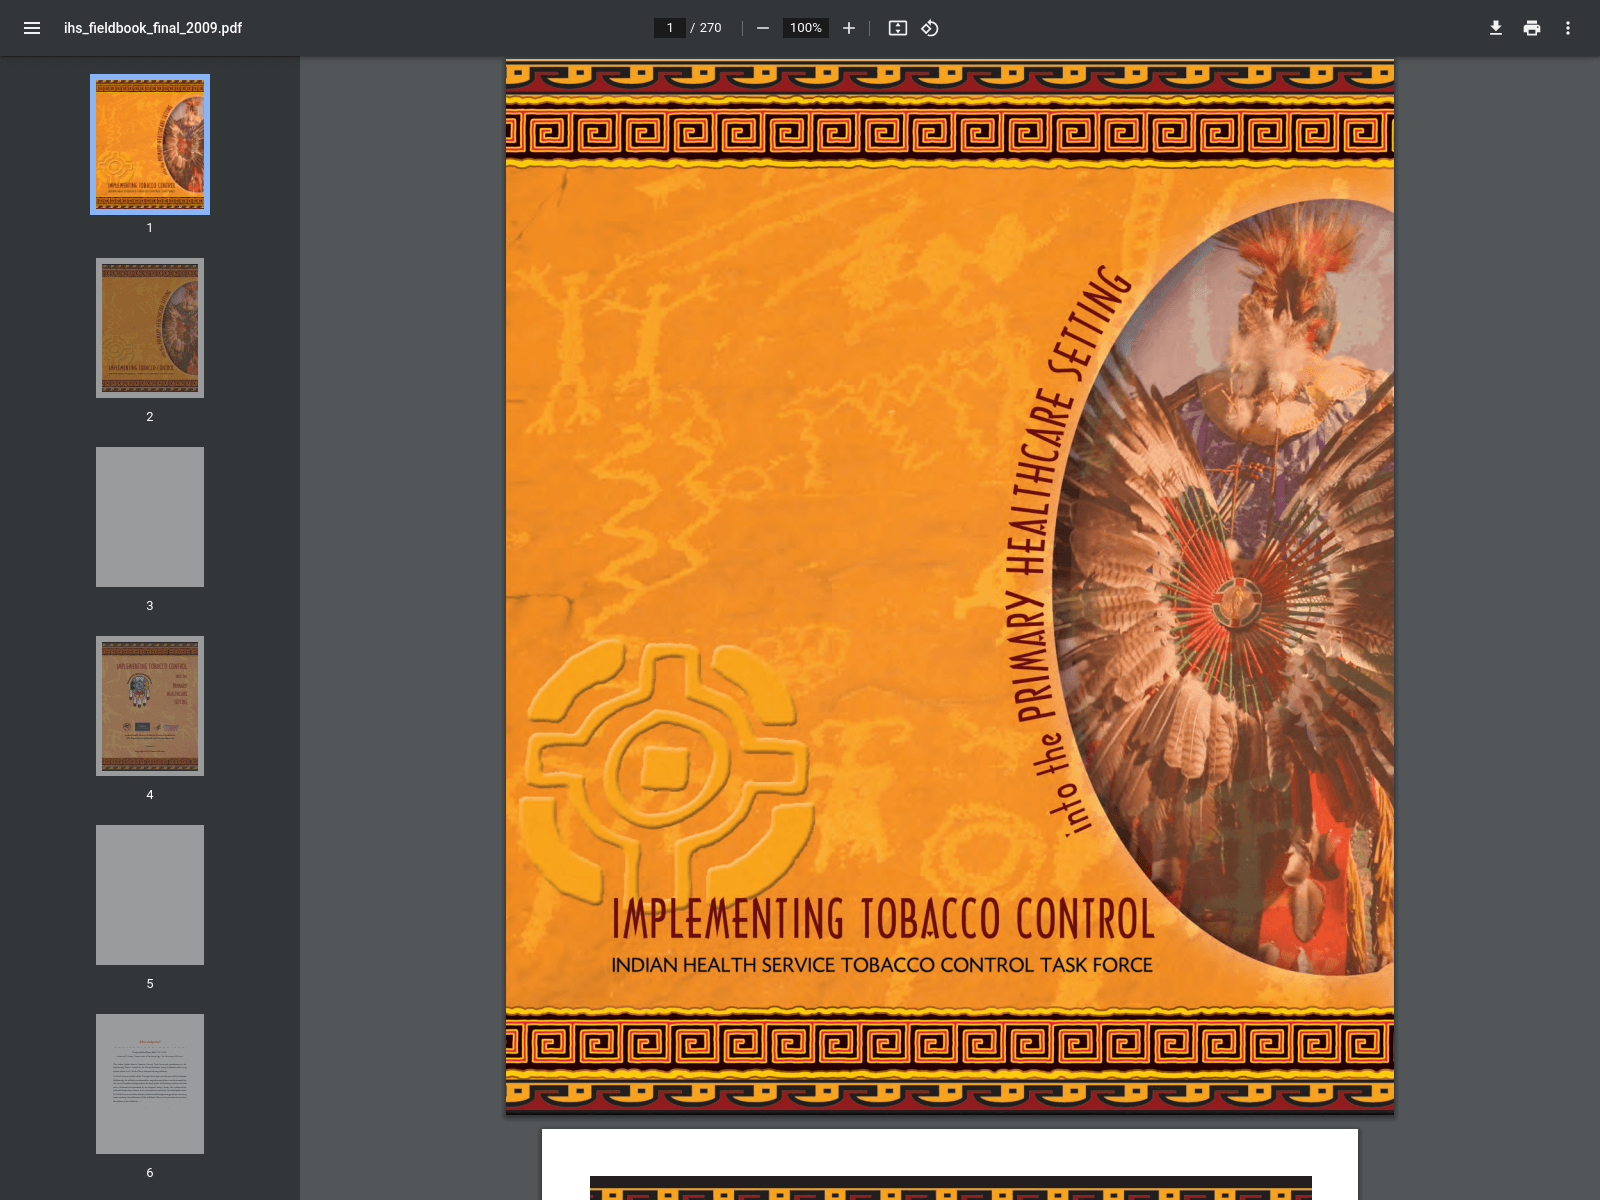
Task: Select blank page 3 thumbnail
Action: [x=150, y=517]
